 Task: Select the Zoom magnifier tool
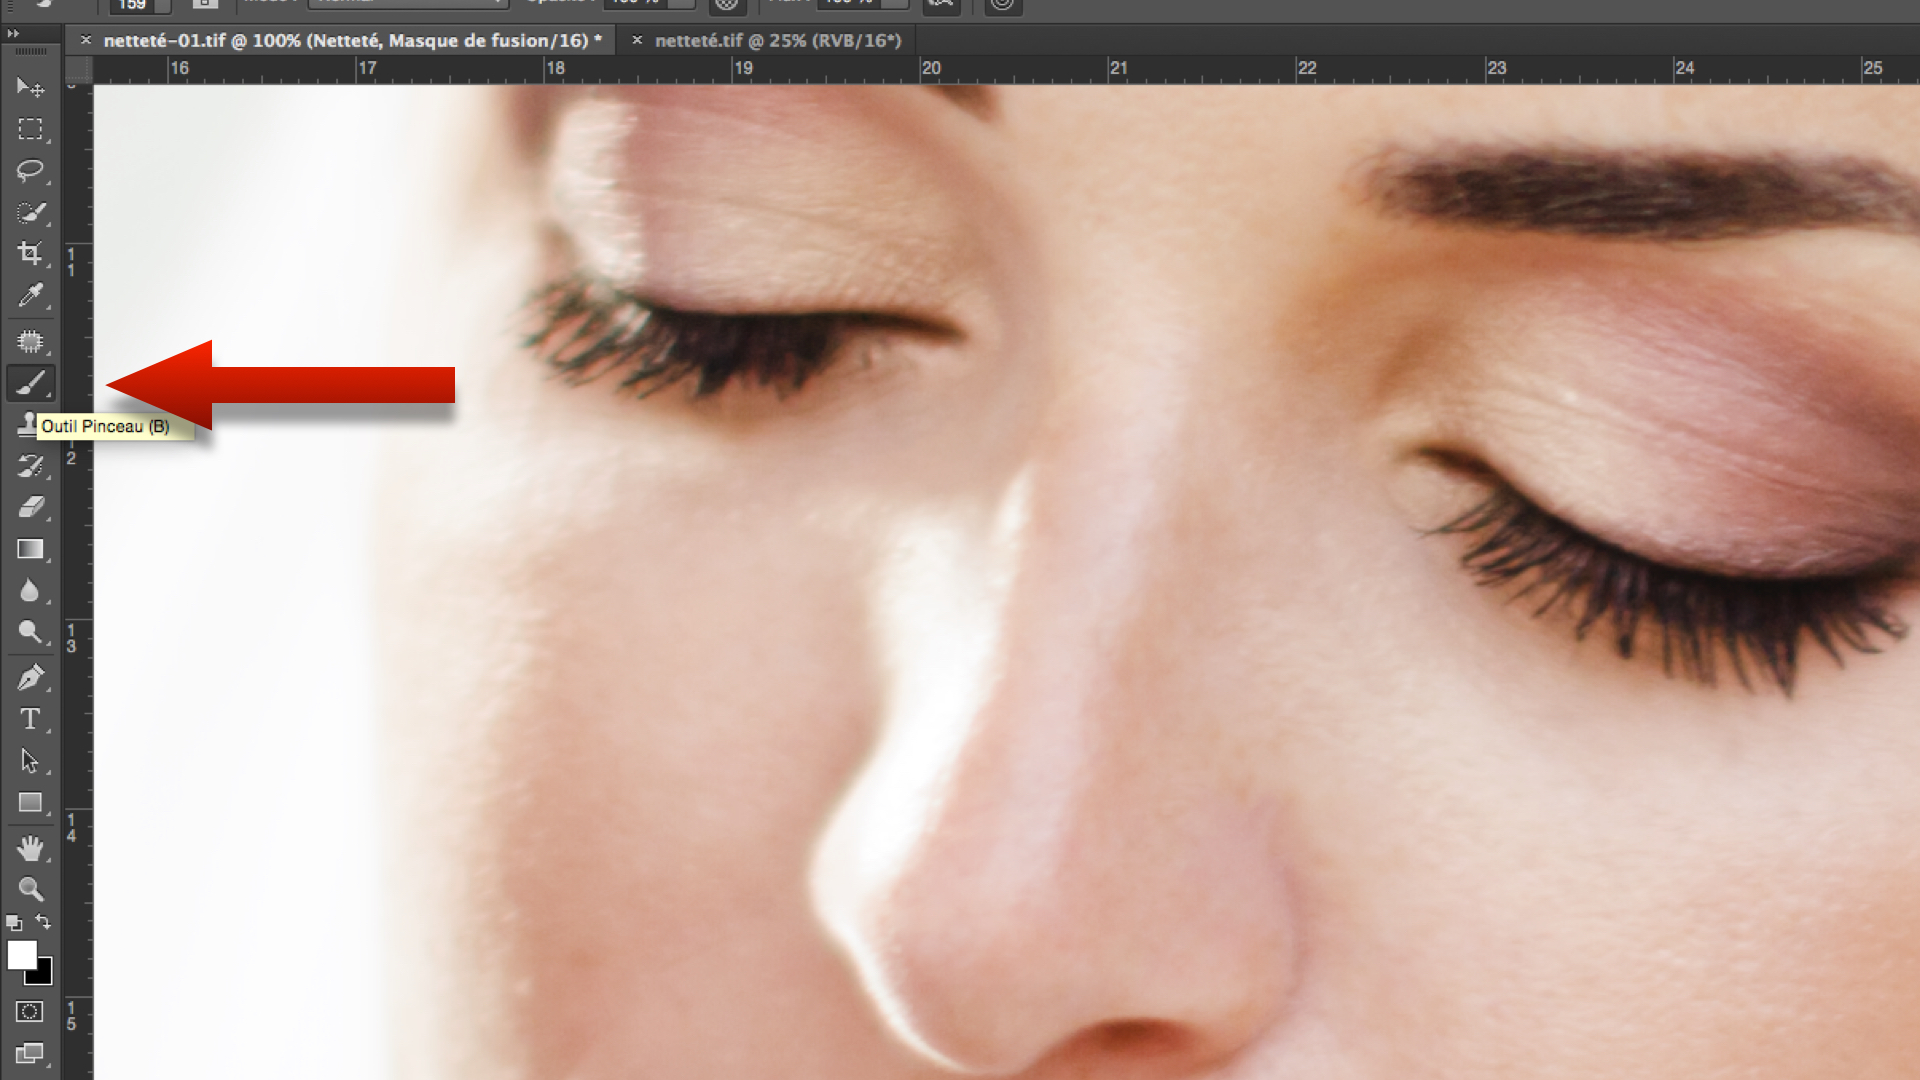pos(30,889)
